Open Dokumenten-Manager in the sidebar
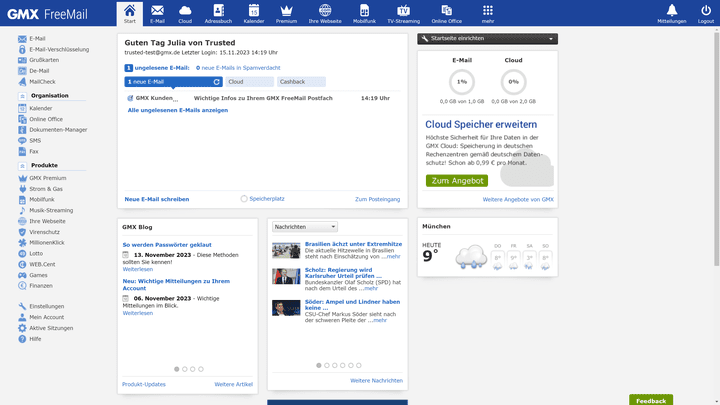720x405 pixels. pyautogui.click(x=53, y=130)
